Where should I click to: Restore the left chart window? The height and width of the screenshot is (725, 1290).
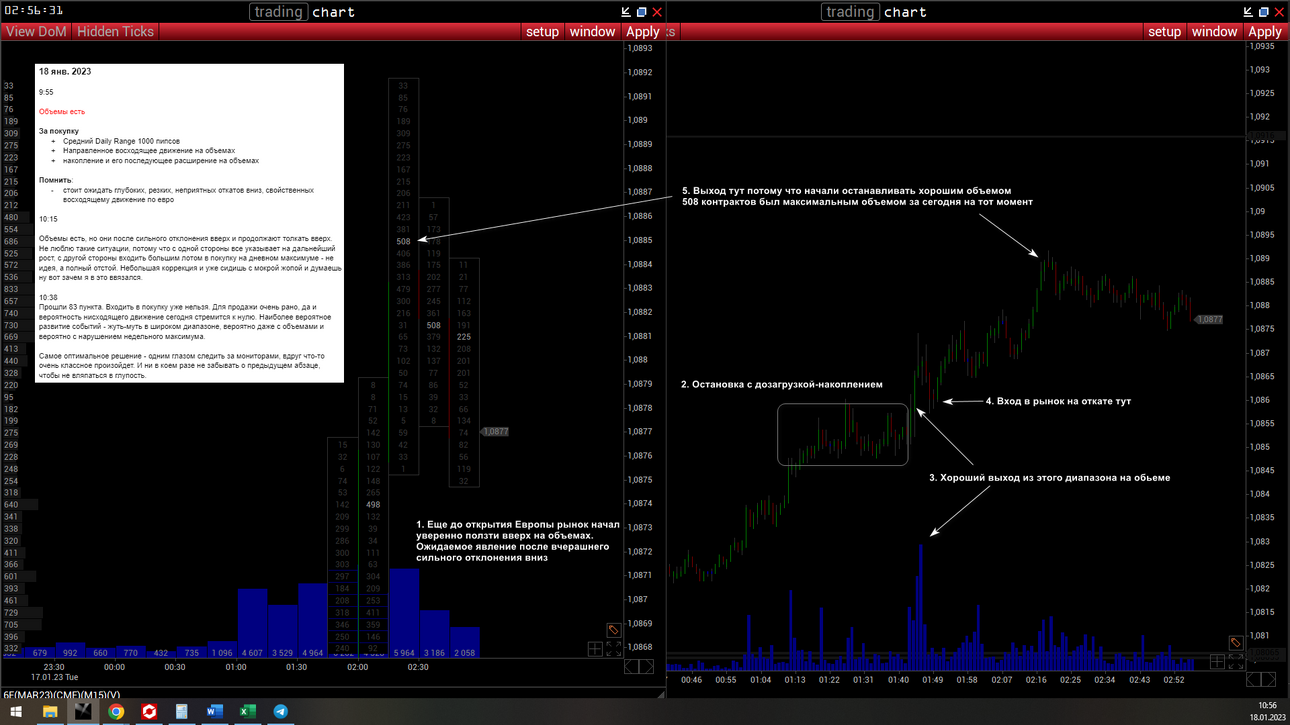pos(641,12)
